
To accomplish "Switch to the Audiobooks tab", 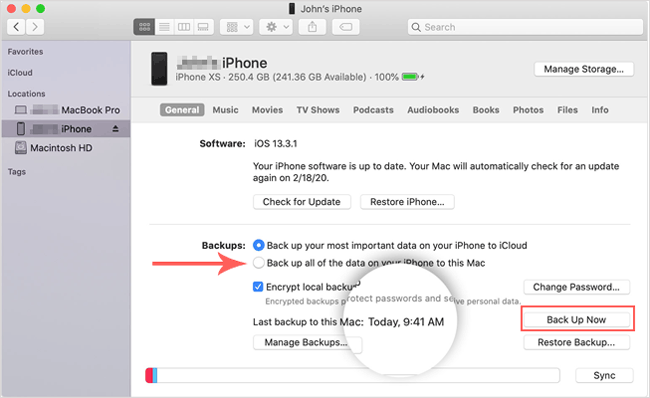I will coord(433,110).
